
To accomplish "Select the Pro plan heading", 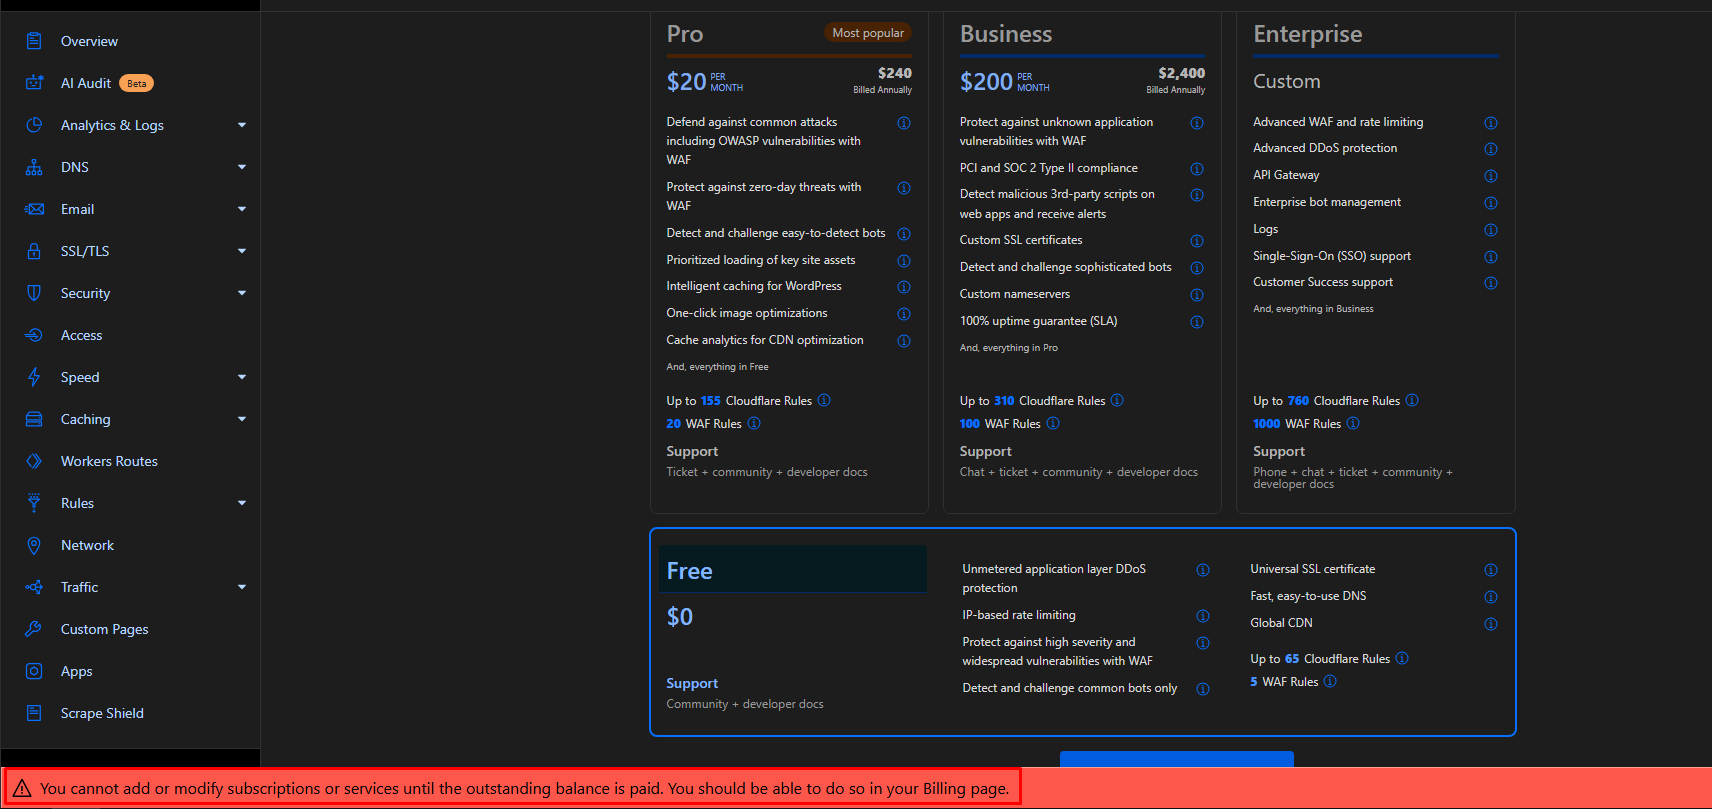I will (685, 34).
